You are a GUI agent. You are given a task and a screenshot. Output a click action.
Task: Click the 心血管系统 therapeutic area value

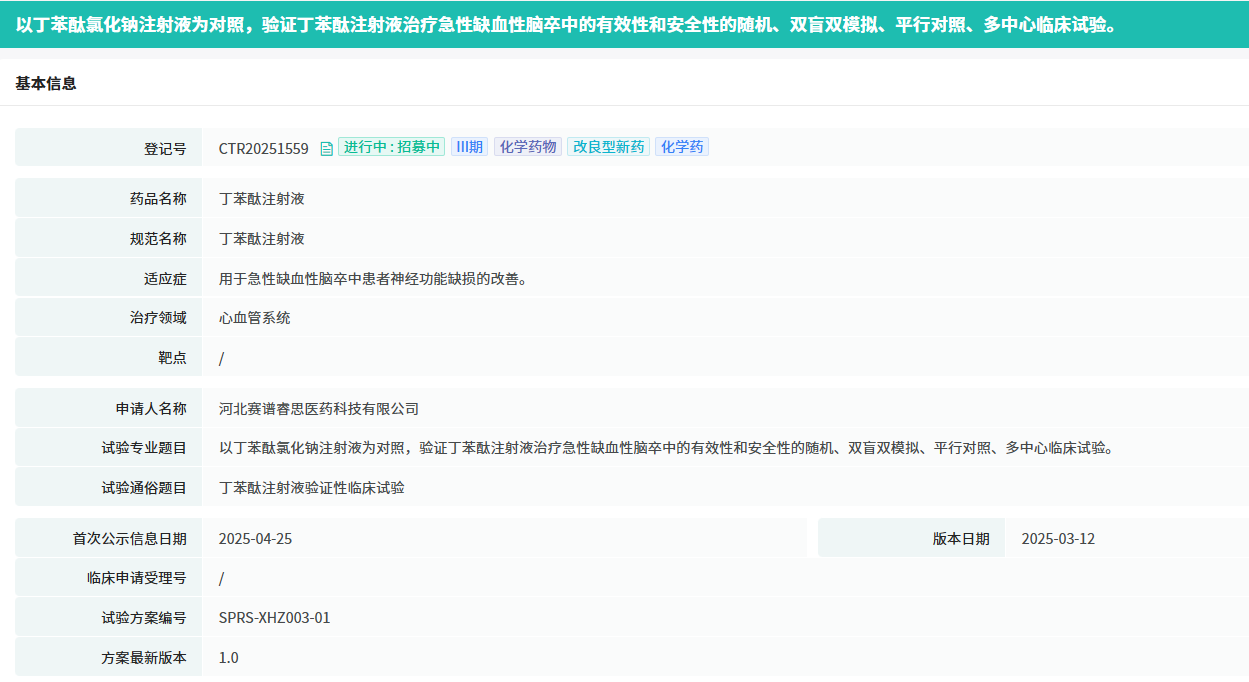point(255,318)
